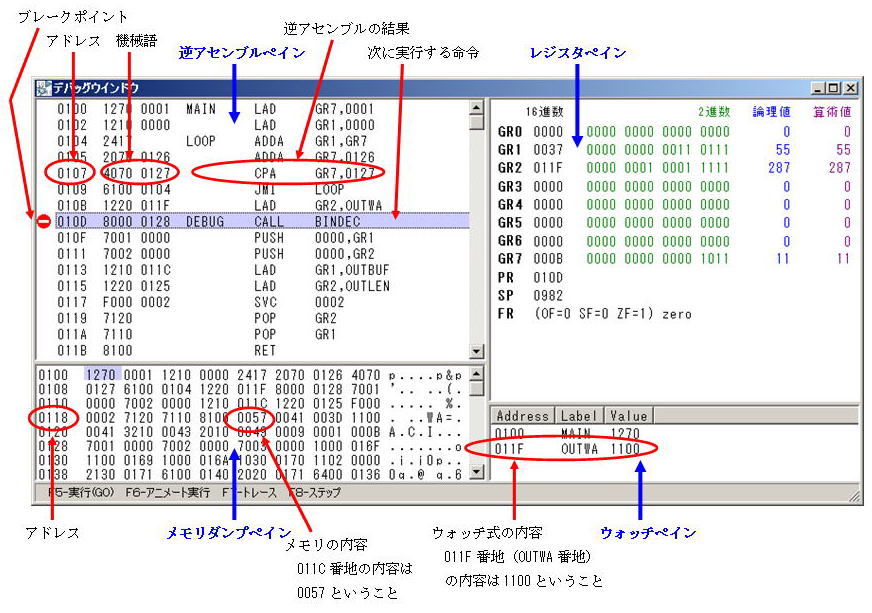The height and width of the screenshot is (613, 872).
Task: Click the Label column header in watch pane
Action: coord(578,415)
